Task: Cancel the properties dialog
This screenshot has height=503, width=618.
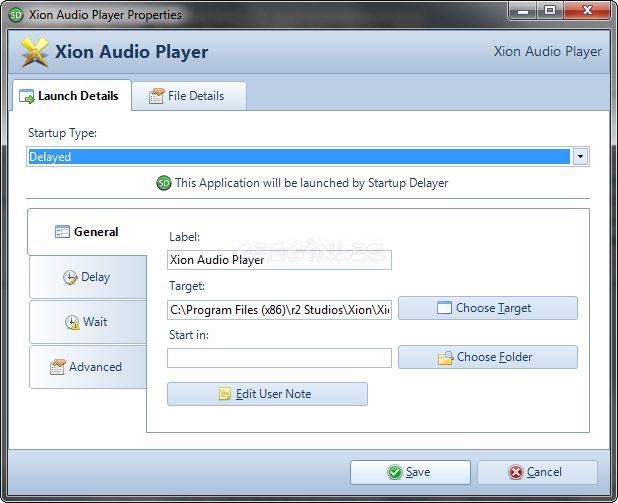Action: point(538,472)
